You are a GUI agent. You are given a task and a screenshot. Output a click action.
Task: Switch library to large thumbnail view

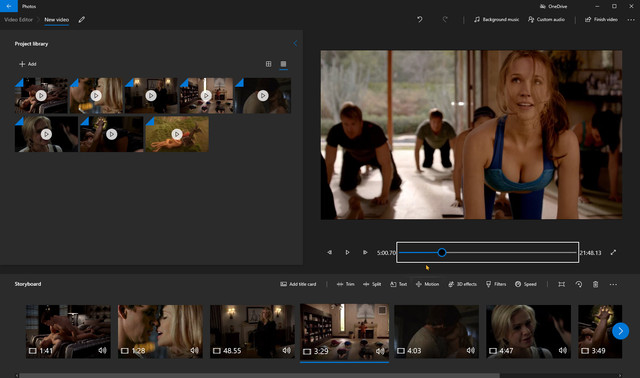(283, 64)
